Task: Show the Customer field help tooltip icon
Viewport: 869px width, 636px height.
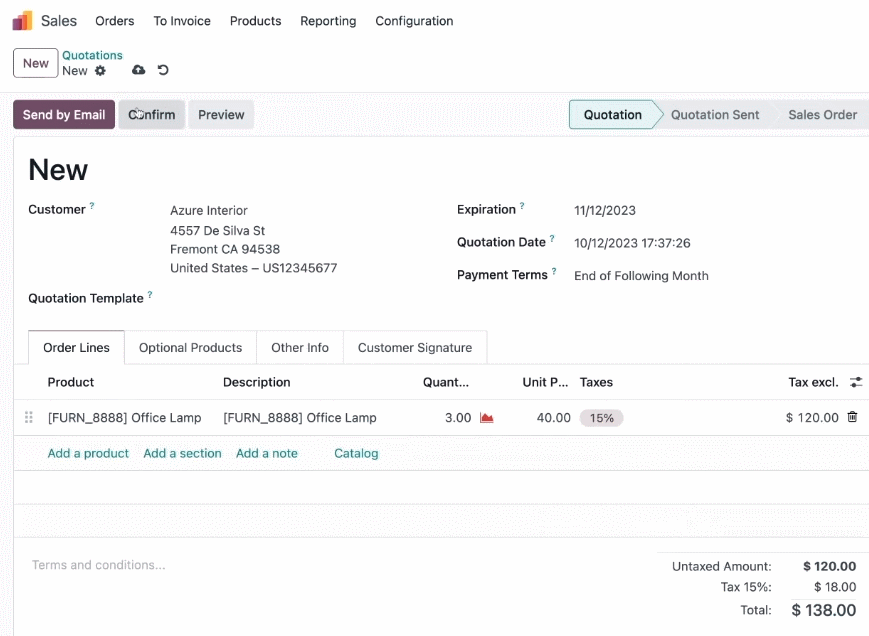Action: (92, 206)
